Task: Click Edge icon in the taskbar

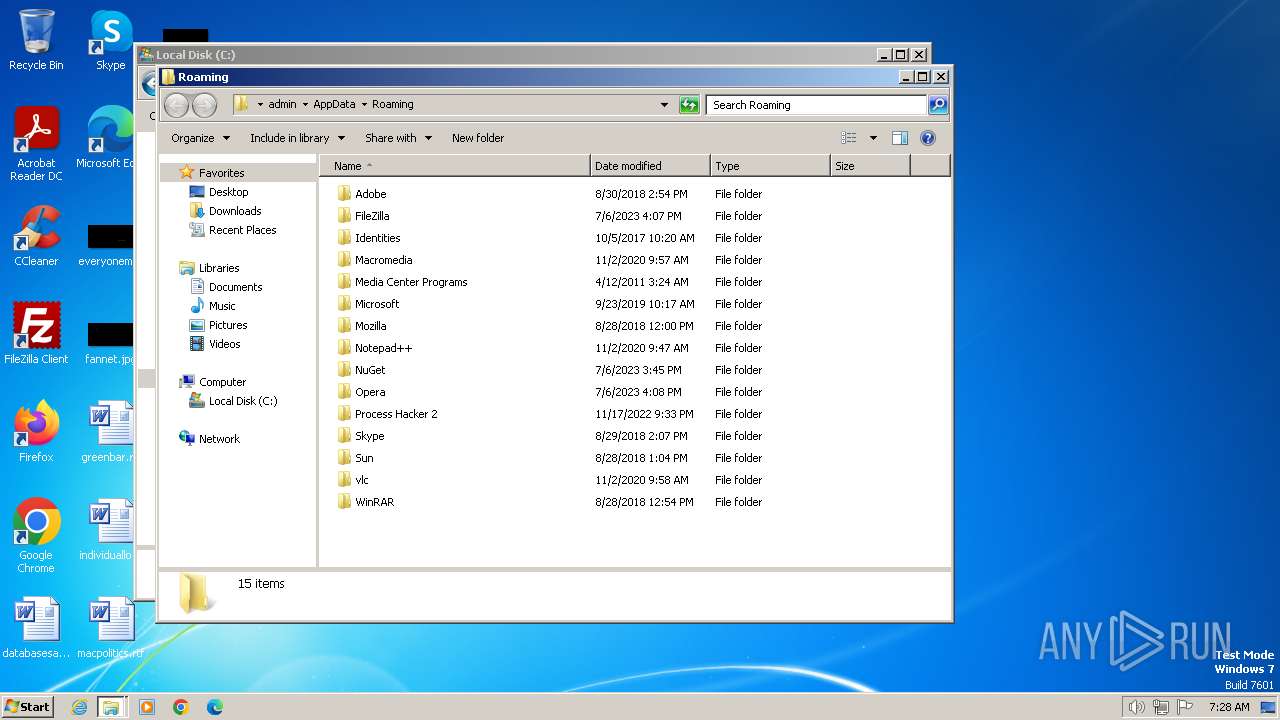Action: [215, 707]
